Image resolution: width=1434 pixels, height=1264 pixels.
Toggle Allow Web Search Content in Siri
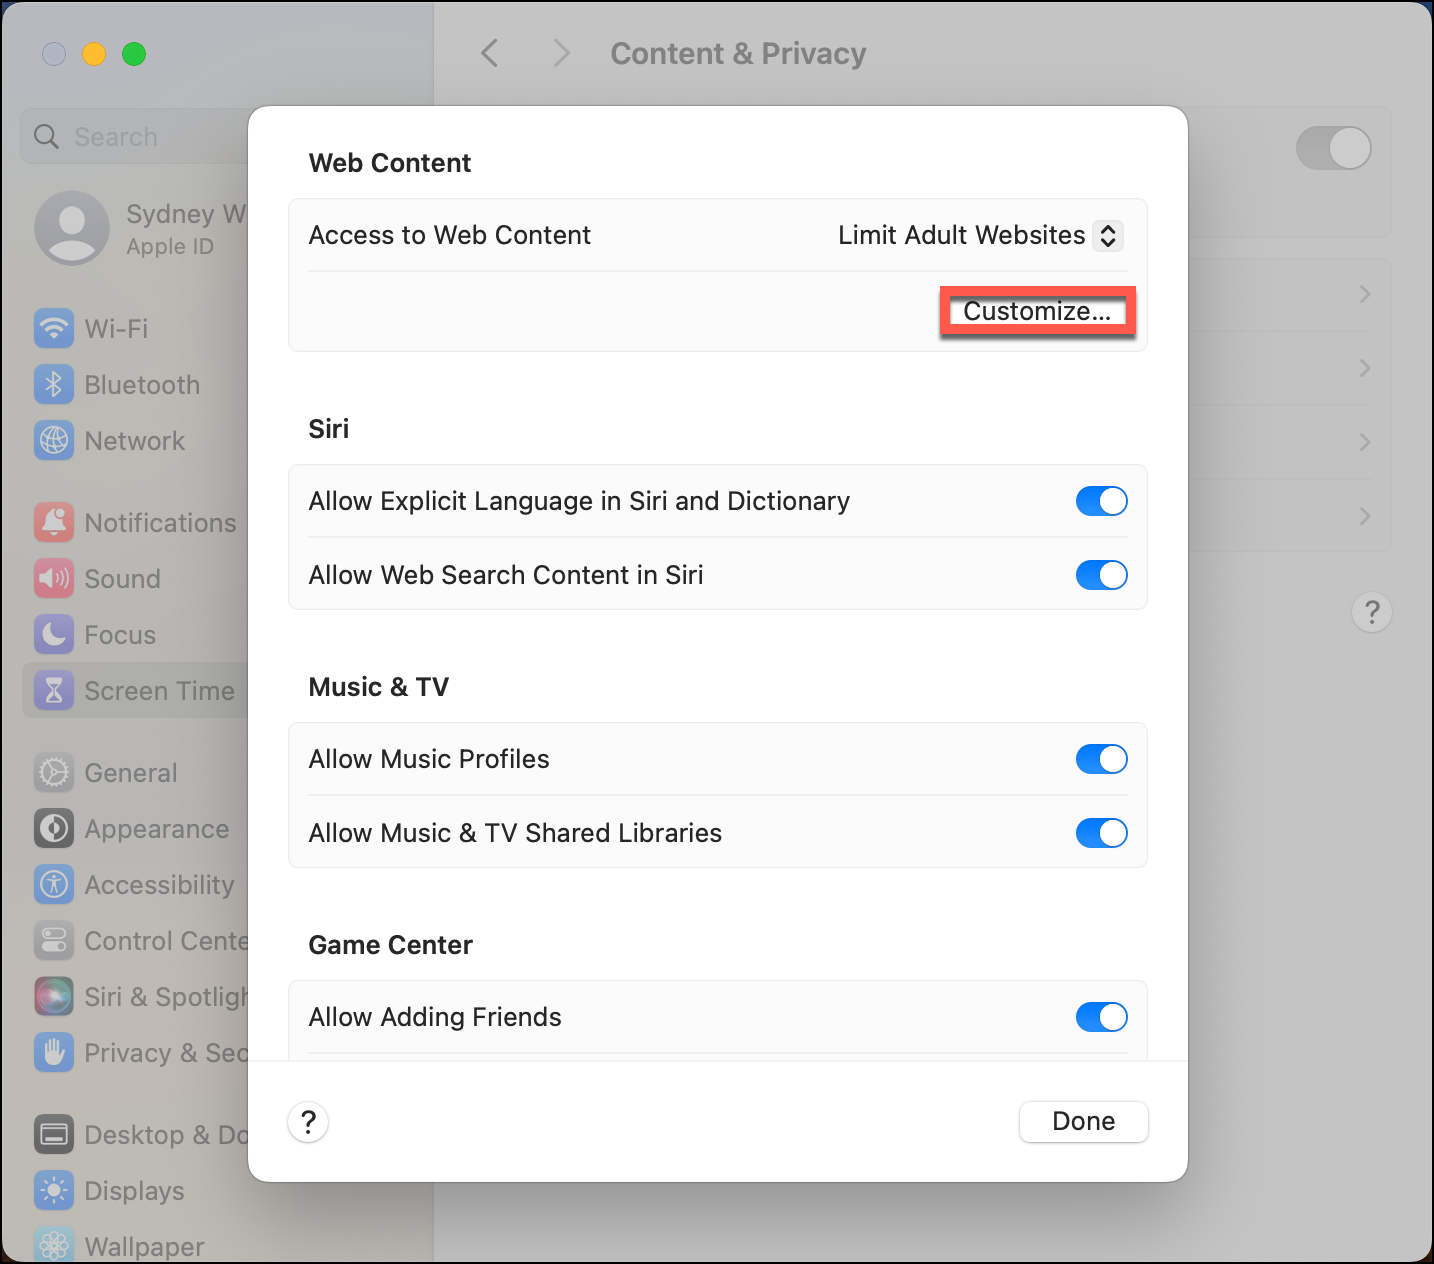[1101, 575]
